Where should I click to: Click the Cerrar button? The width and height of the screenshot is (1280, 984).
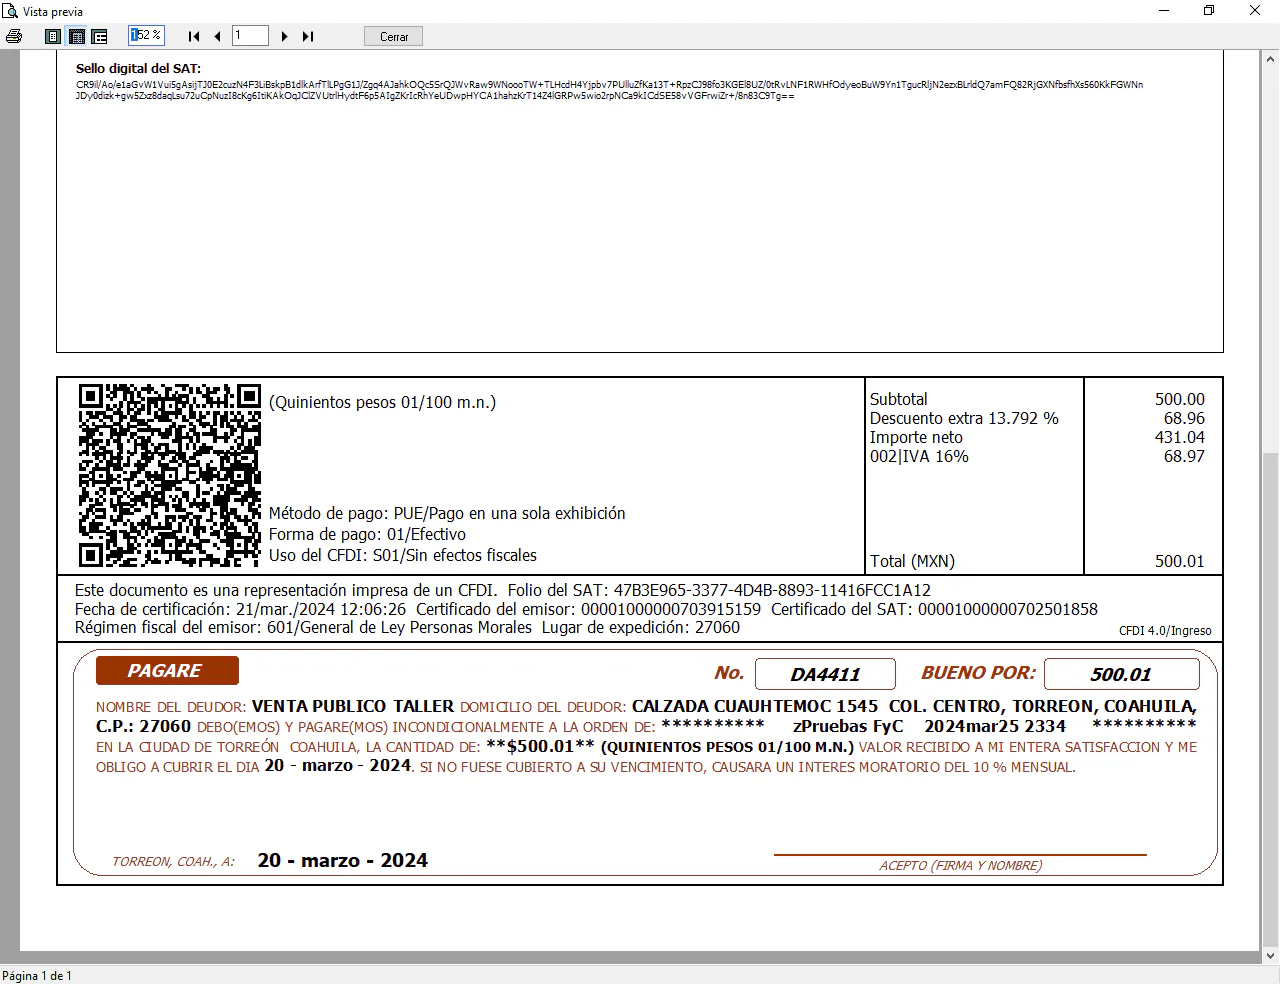(x=394, y=36)
